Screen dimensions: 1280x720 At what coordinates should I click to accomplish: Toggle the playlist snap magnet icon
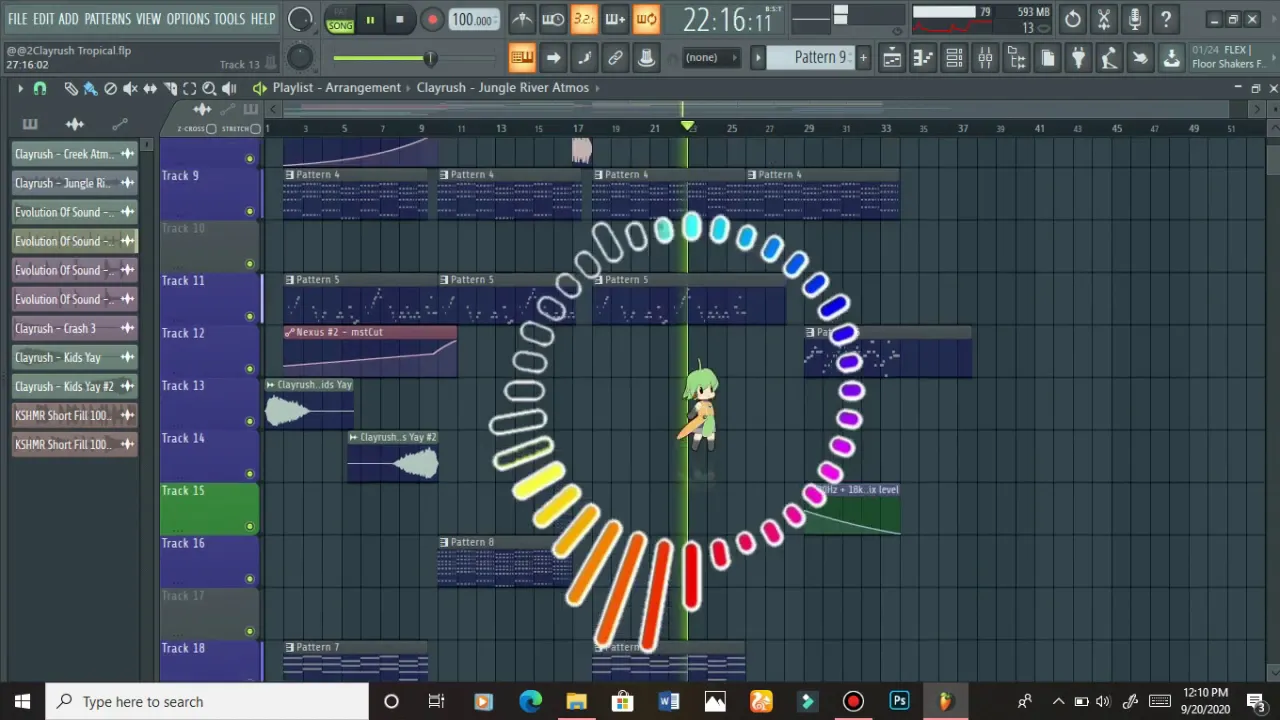tap(40, 88)
